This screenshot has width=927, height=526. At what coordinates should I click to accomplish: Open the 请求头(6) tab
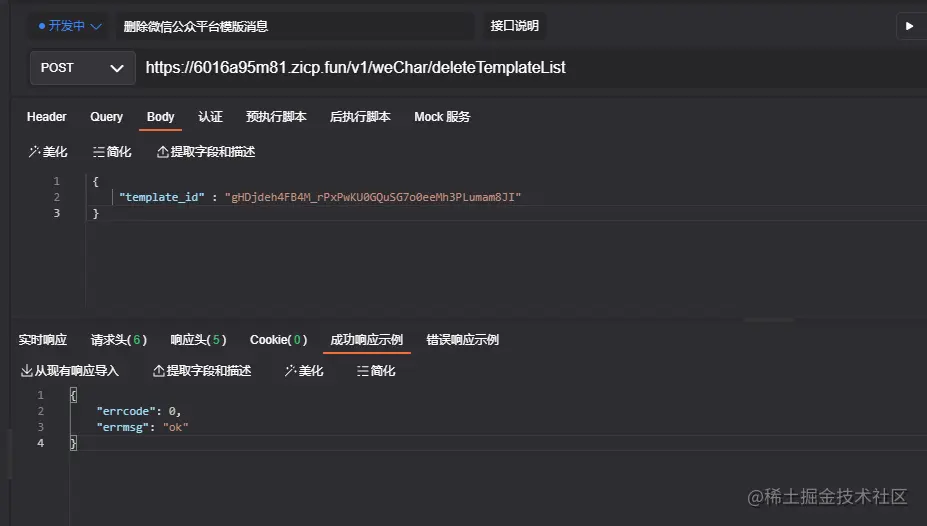pos(118,340)
